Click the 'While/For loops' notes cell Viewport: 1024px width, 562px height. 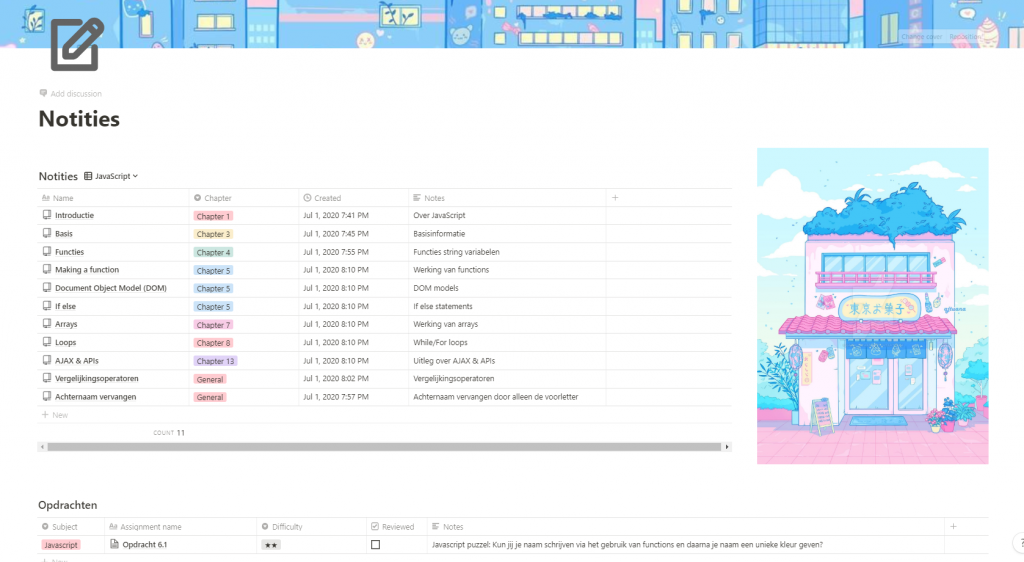(507, 343)
